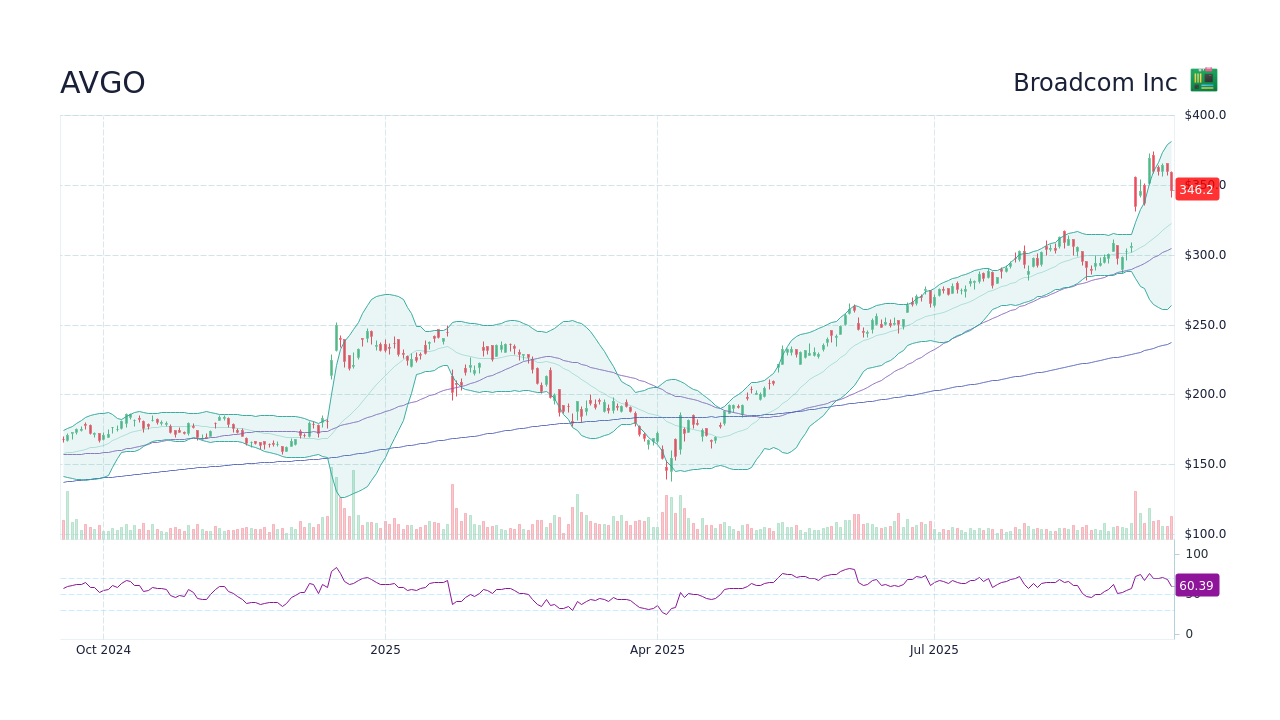1280x720 pixels.
Task: Click the $100.0 price axis label
Action: pos(1204,534)
